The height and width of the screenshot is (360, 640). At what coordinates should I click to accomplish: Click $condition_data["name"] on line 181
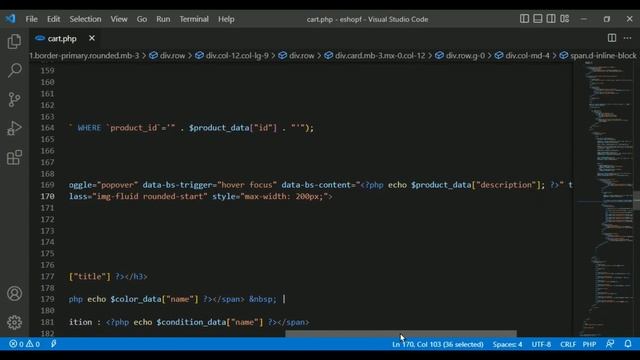pos(210,322)
